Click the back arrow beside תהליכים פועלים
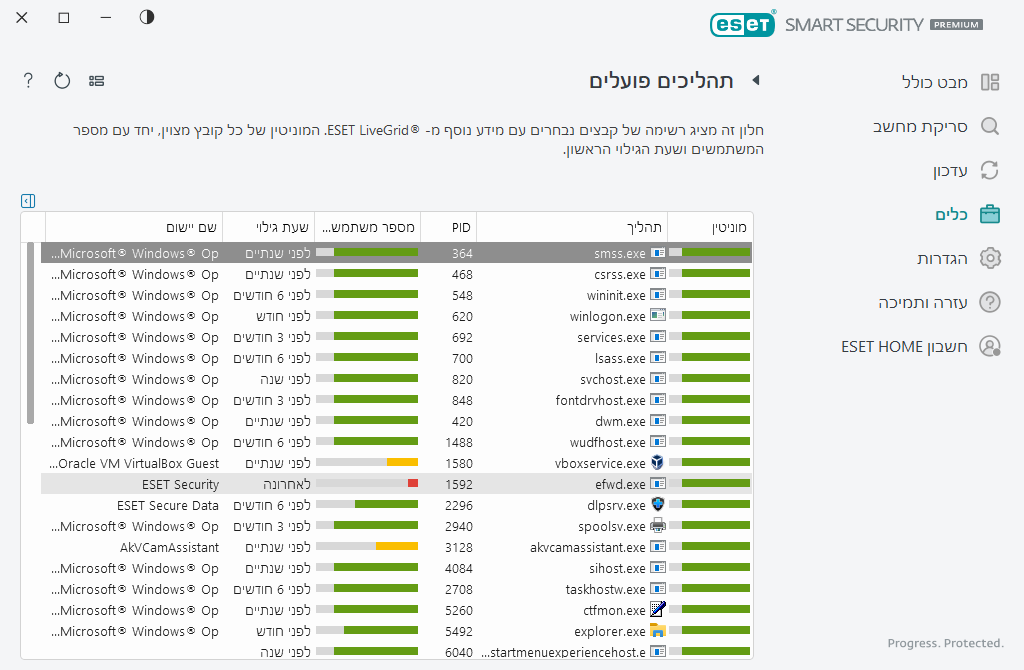The image size is (1024, 670). click(x=756, y=81)
